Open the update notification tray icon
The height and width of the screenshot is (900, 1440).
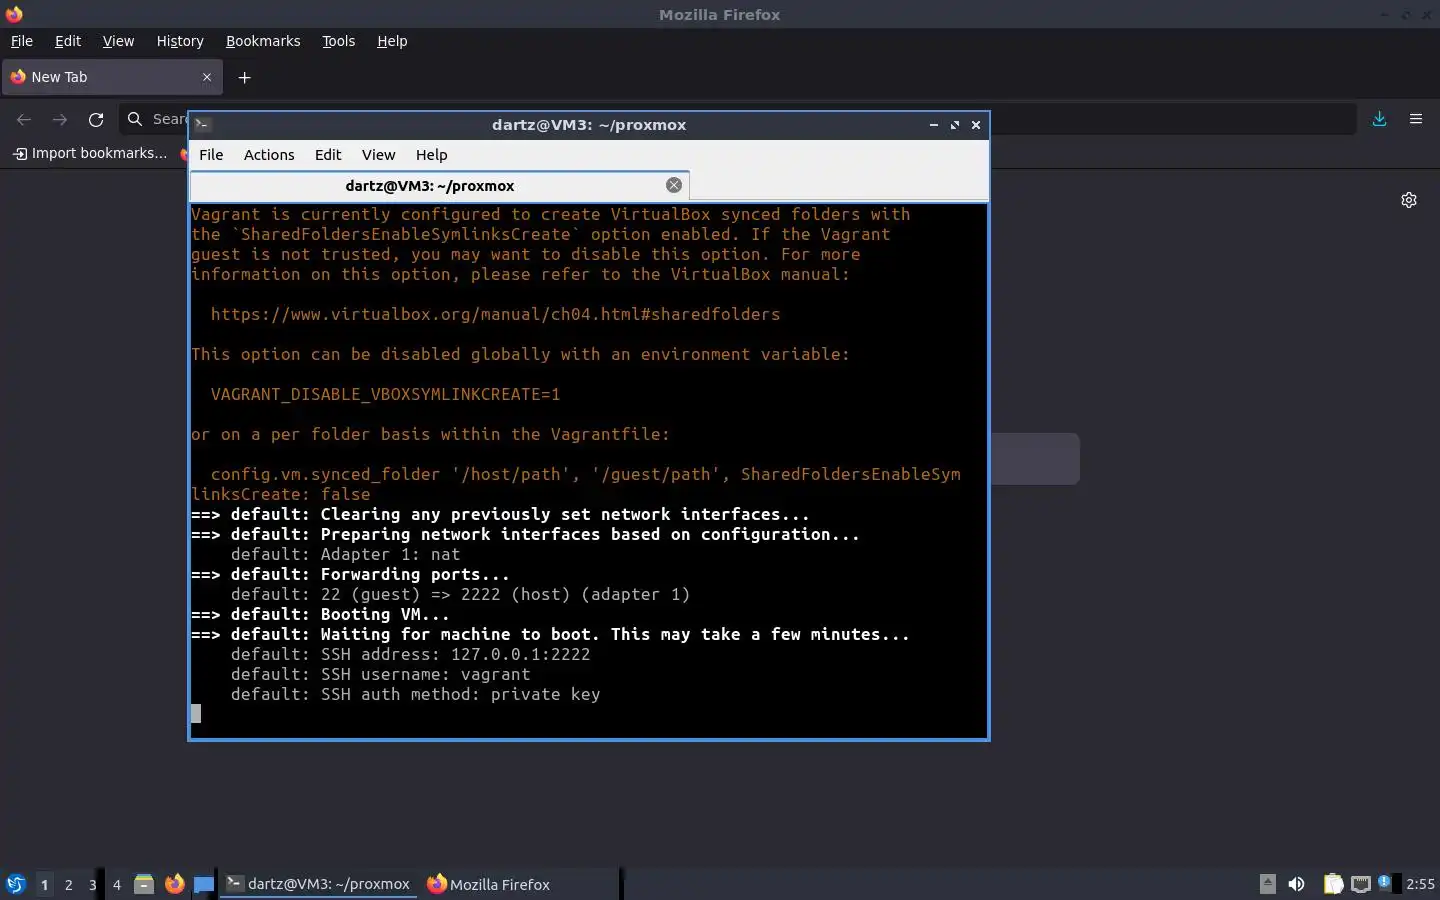[1385, 883]
